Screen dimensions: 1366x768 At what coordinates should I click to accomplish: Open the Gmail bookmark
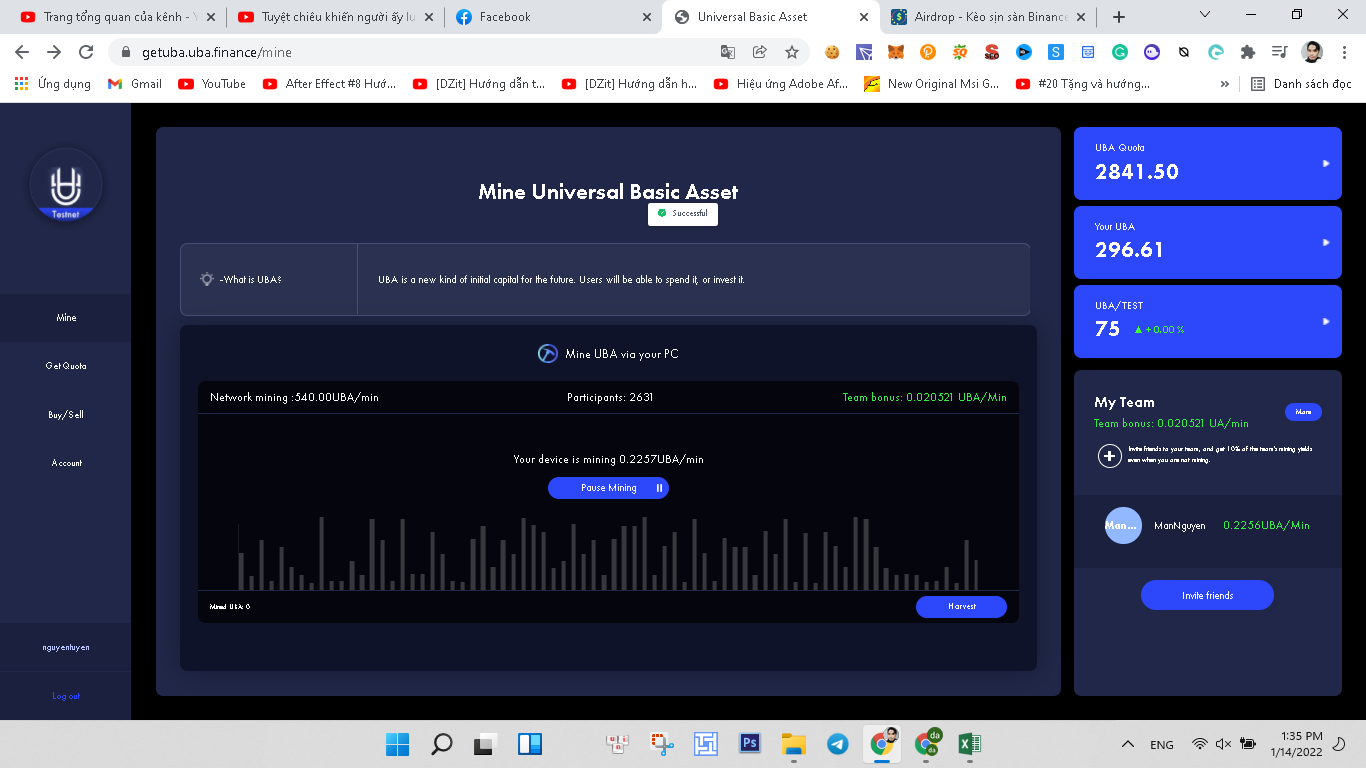point(135,84)
